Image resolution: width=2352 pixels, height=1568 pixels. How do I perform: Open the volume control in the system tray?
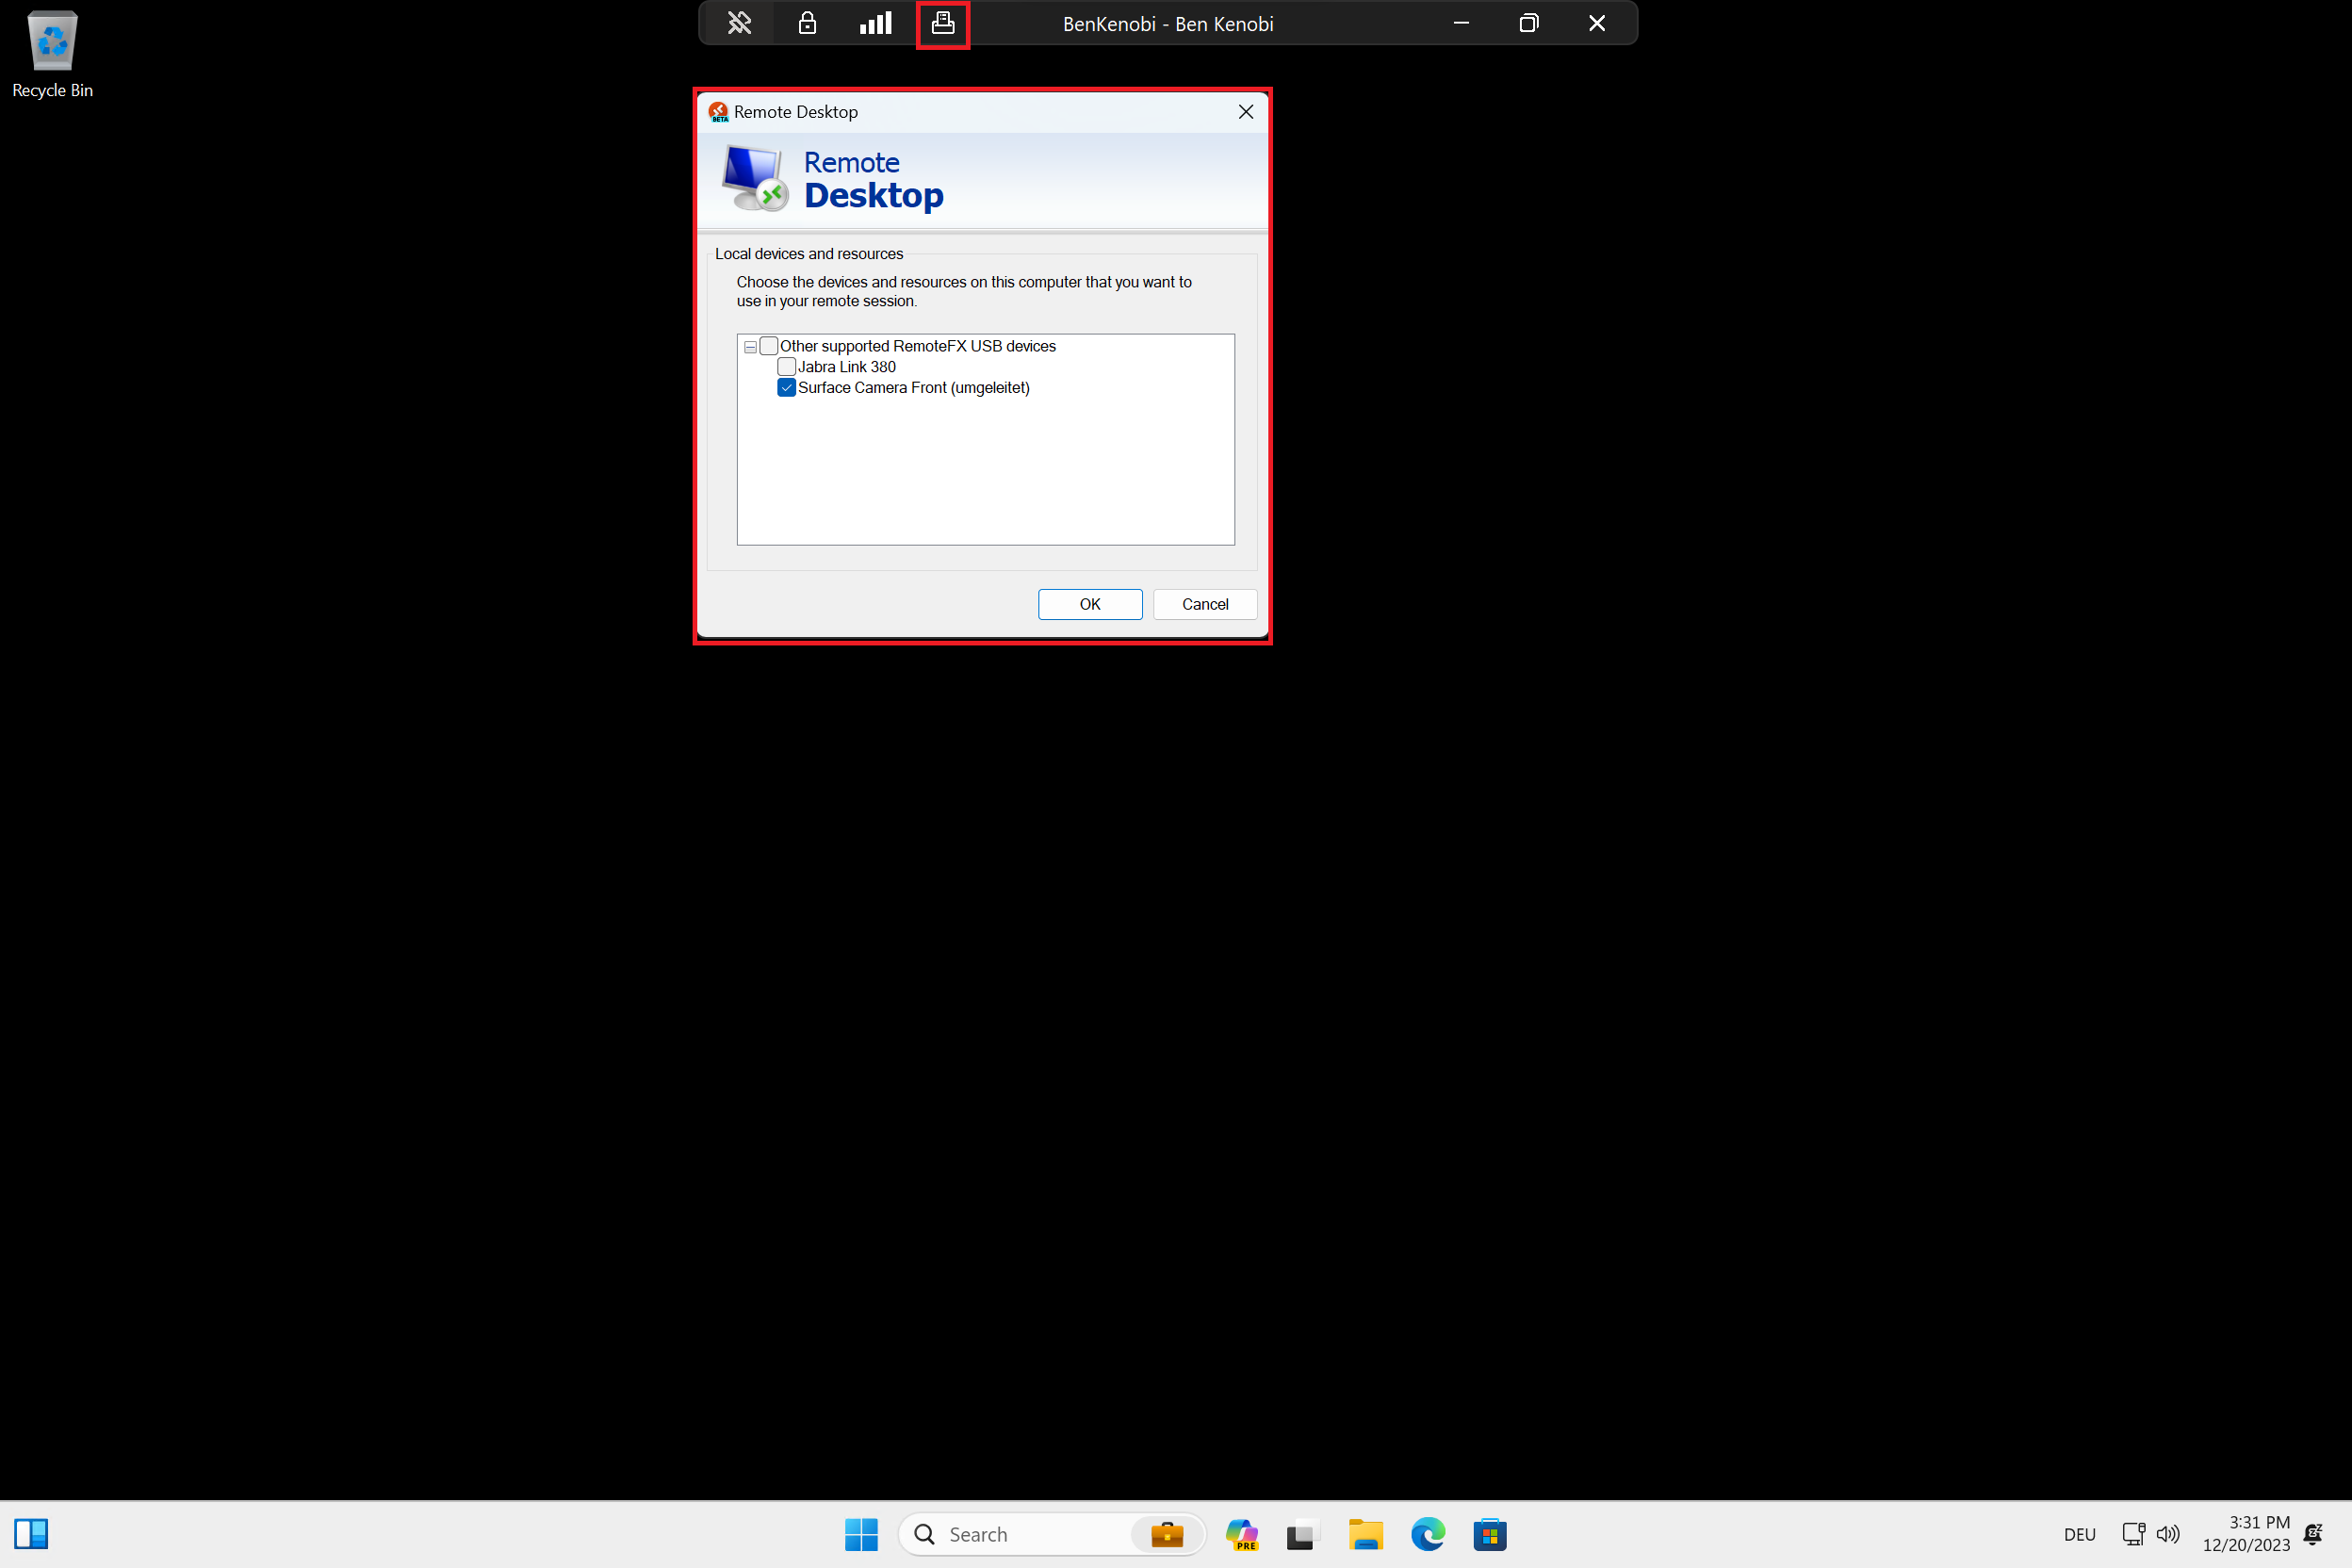pyautogui.click(x=2167, y=1533)
